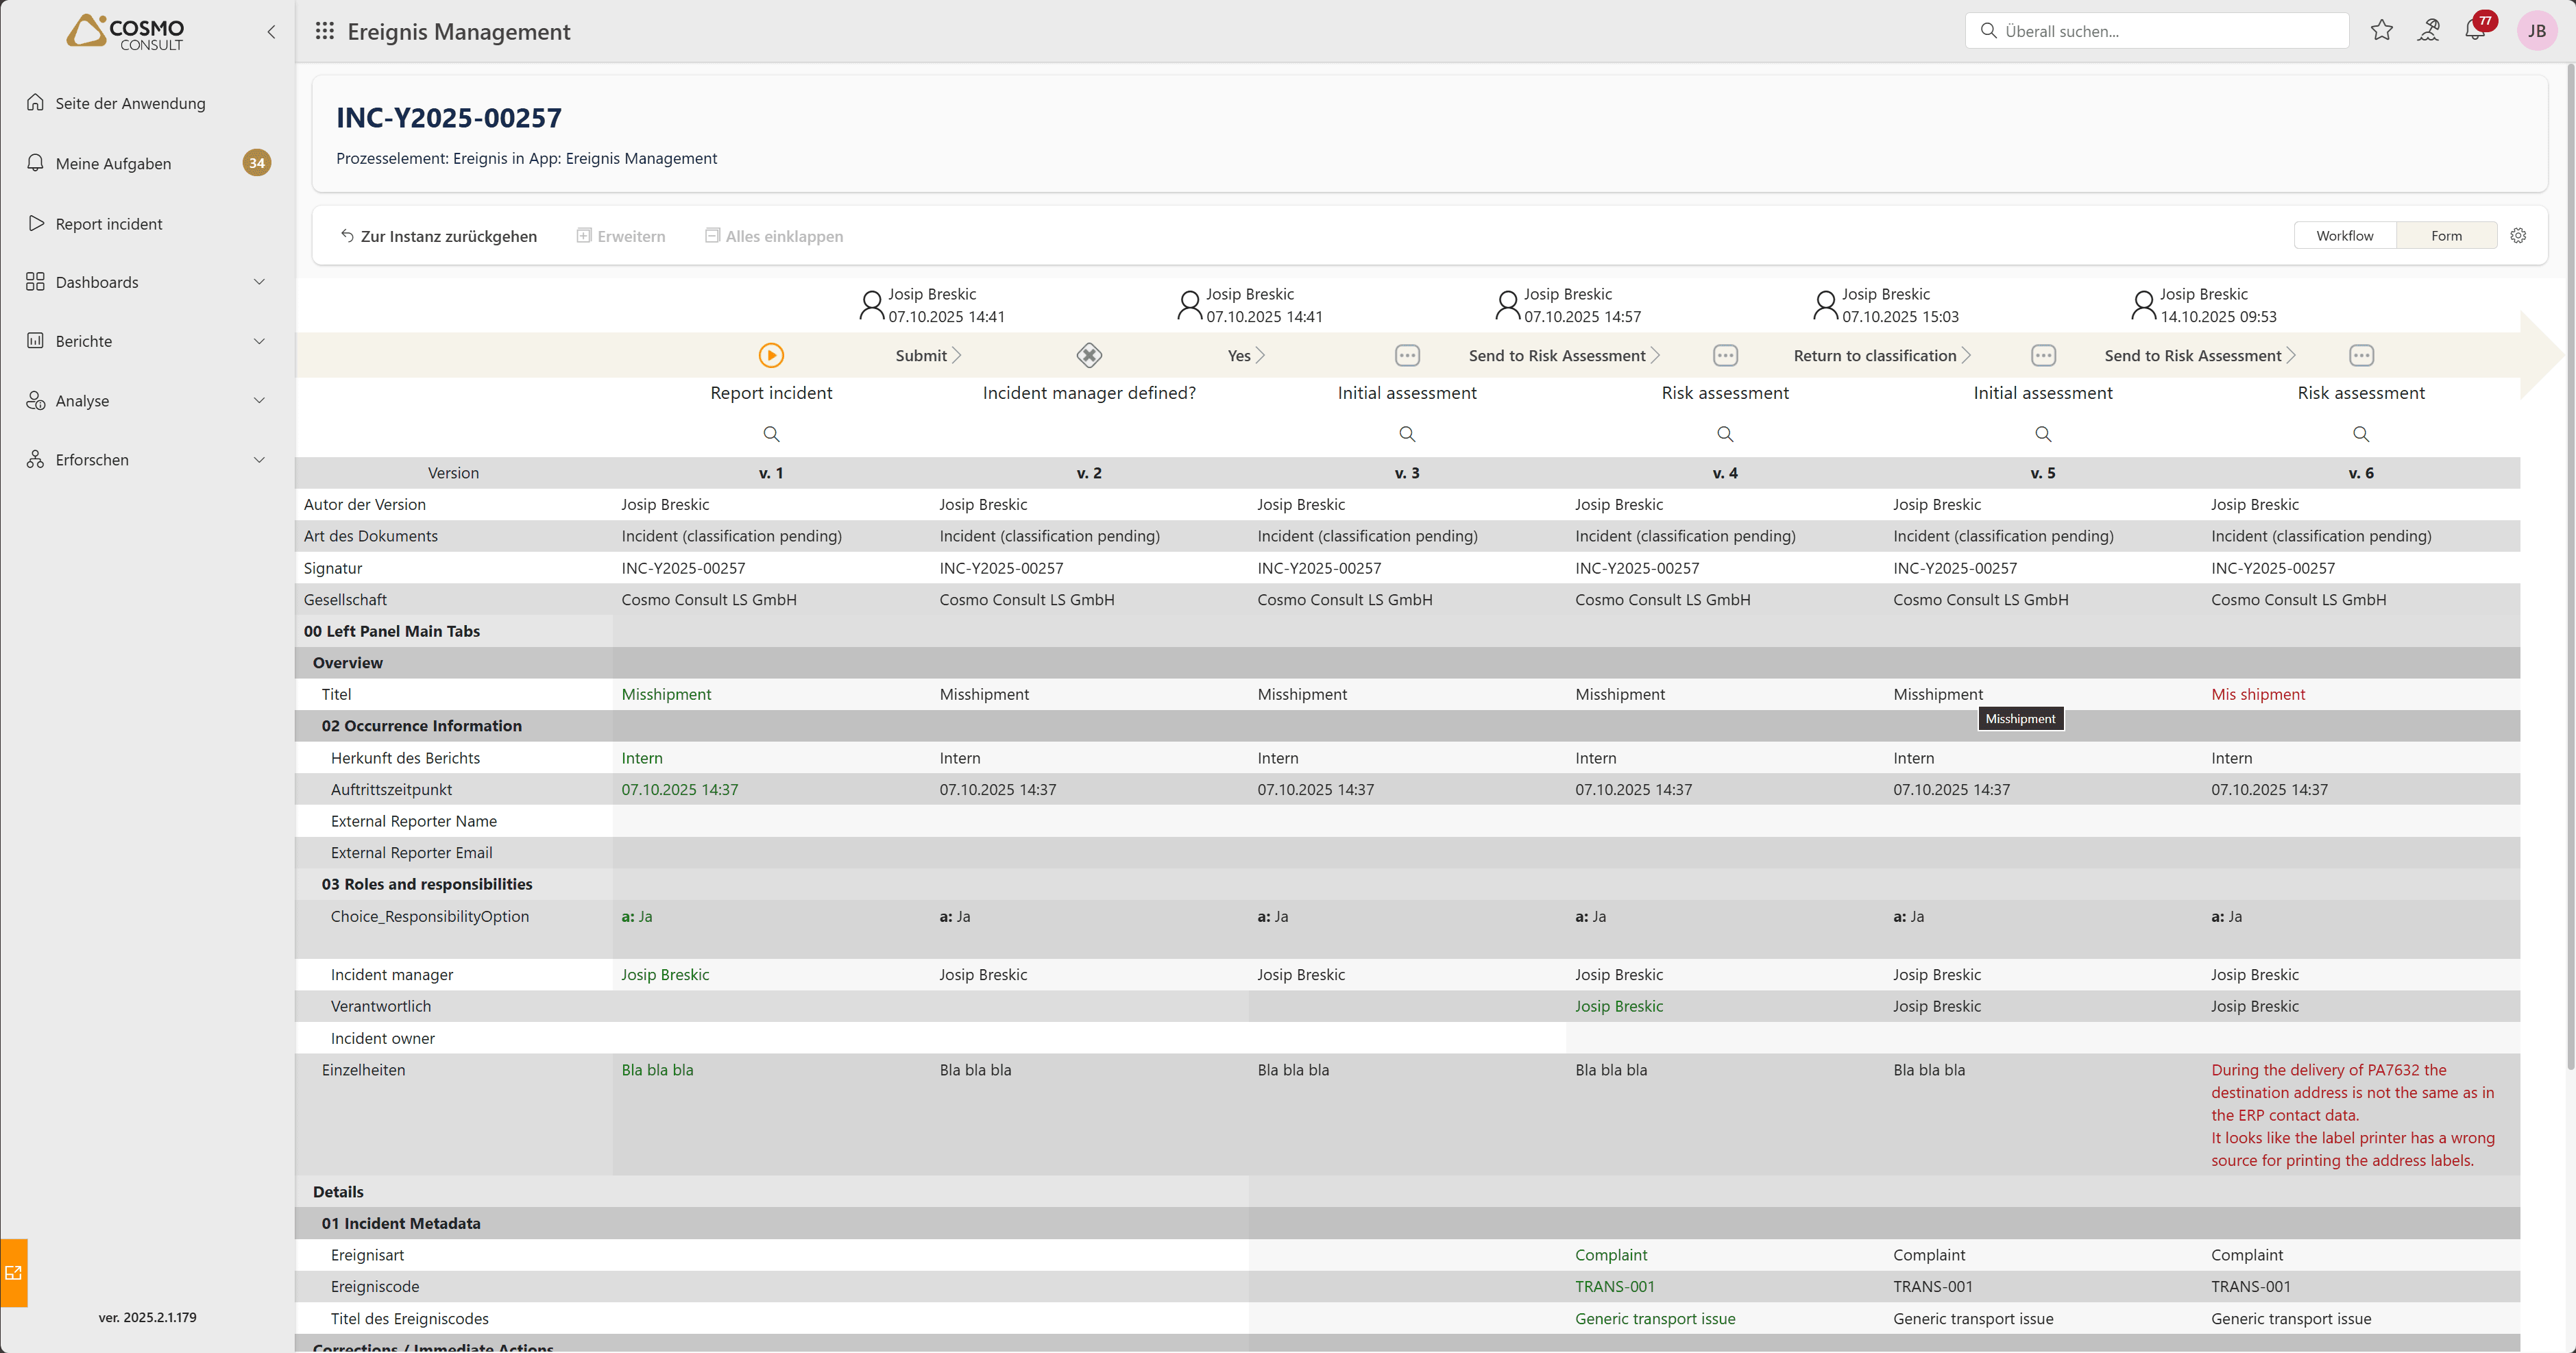Switch to Workflow view
The height and width of the screenshot is (1353, 2576).
pos(2344,236)
